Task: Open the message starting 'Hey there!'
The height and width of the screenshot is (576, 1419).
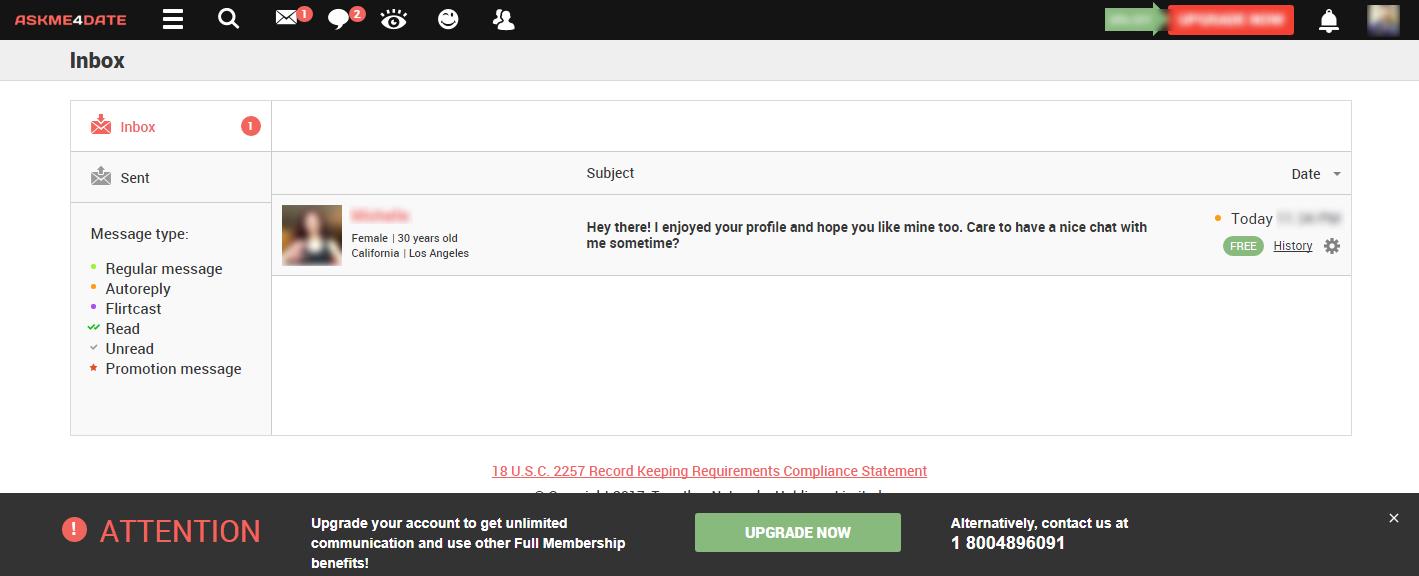Action: [866, 235]
